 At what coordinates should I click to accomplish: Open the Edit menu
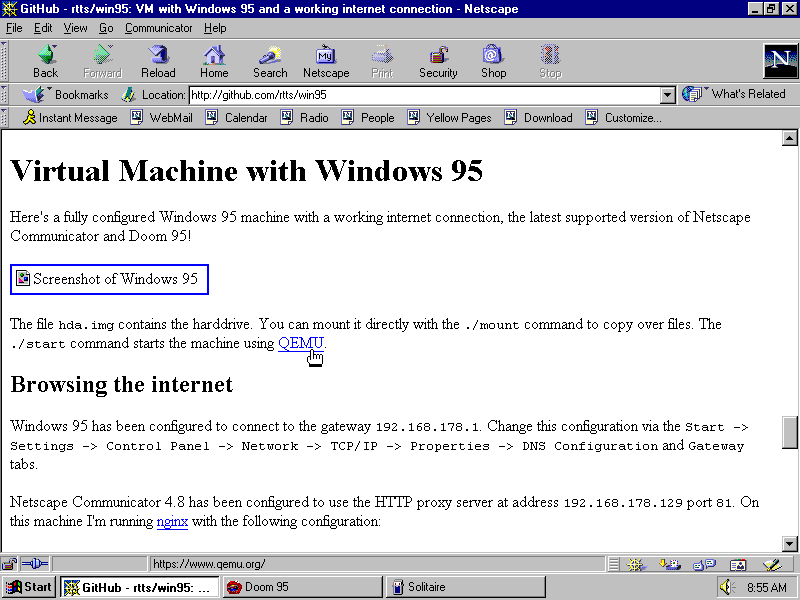point(43,28)
